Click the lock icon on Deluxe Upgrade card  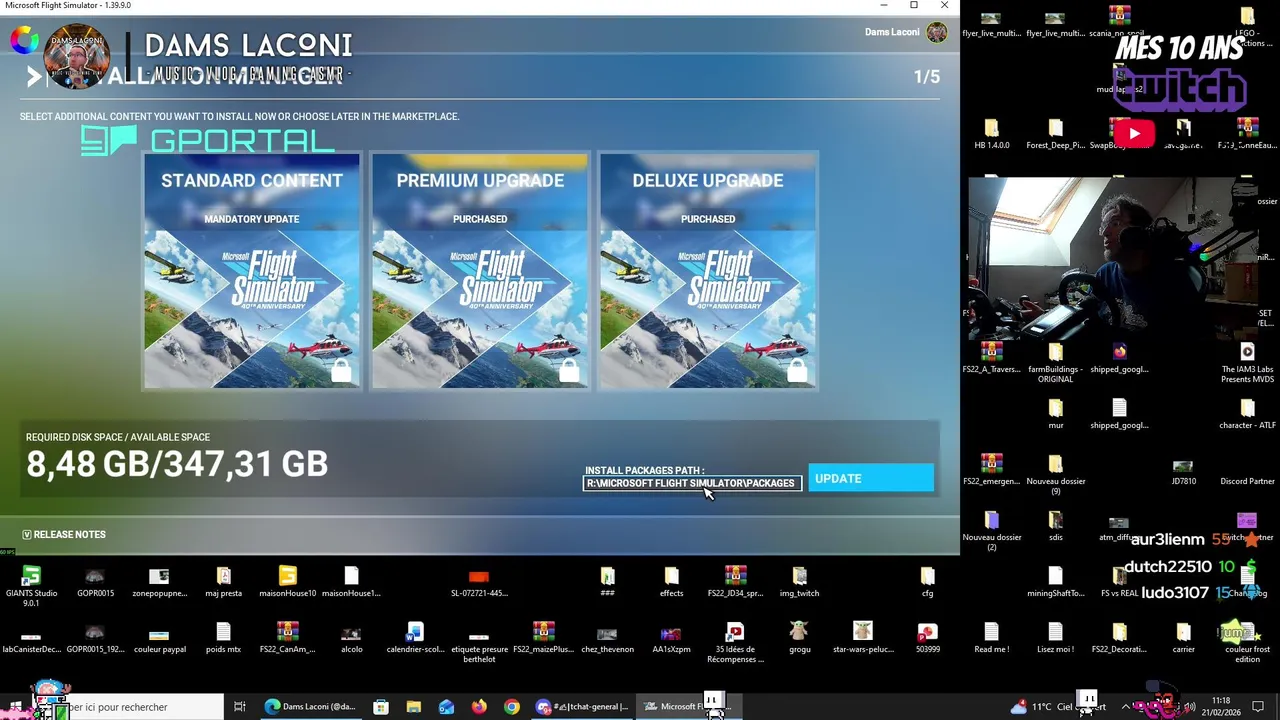click(797, 371)
